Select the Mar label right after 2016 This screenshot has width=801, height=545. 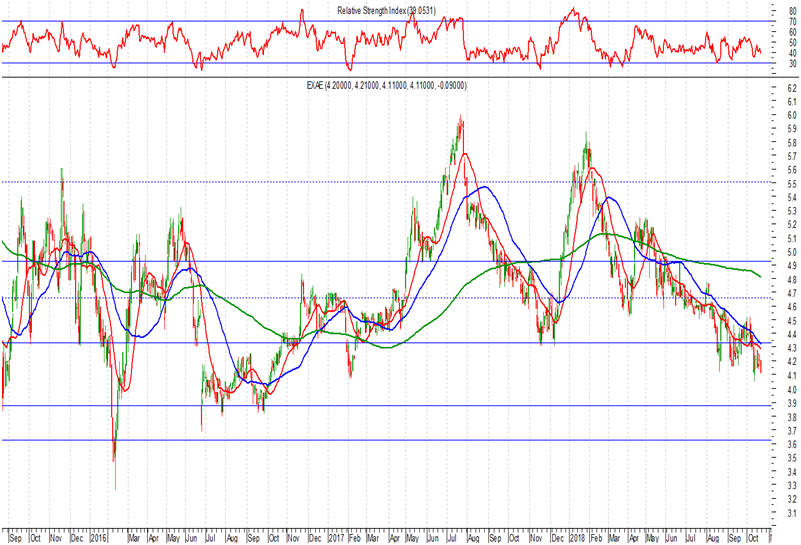coord(134,538)
